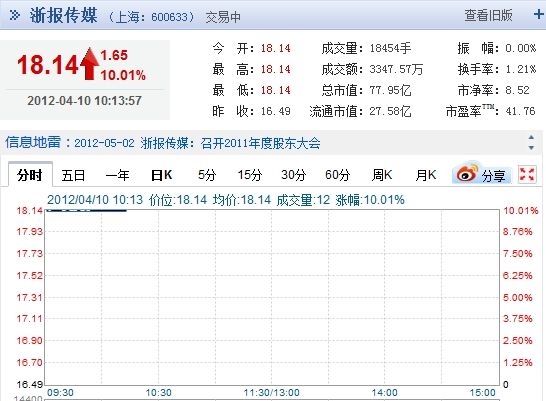This screenshot has width=546, height=401.
Task: Click the 成交额 value 3347.57万
Action: [396, 69]
